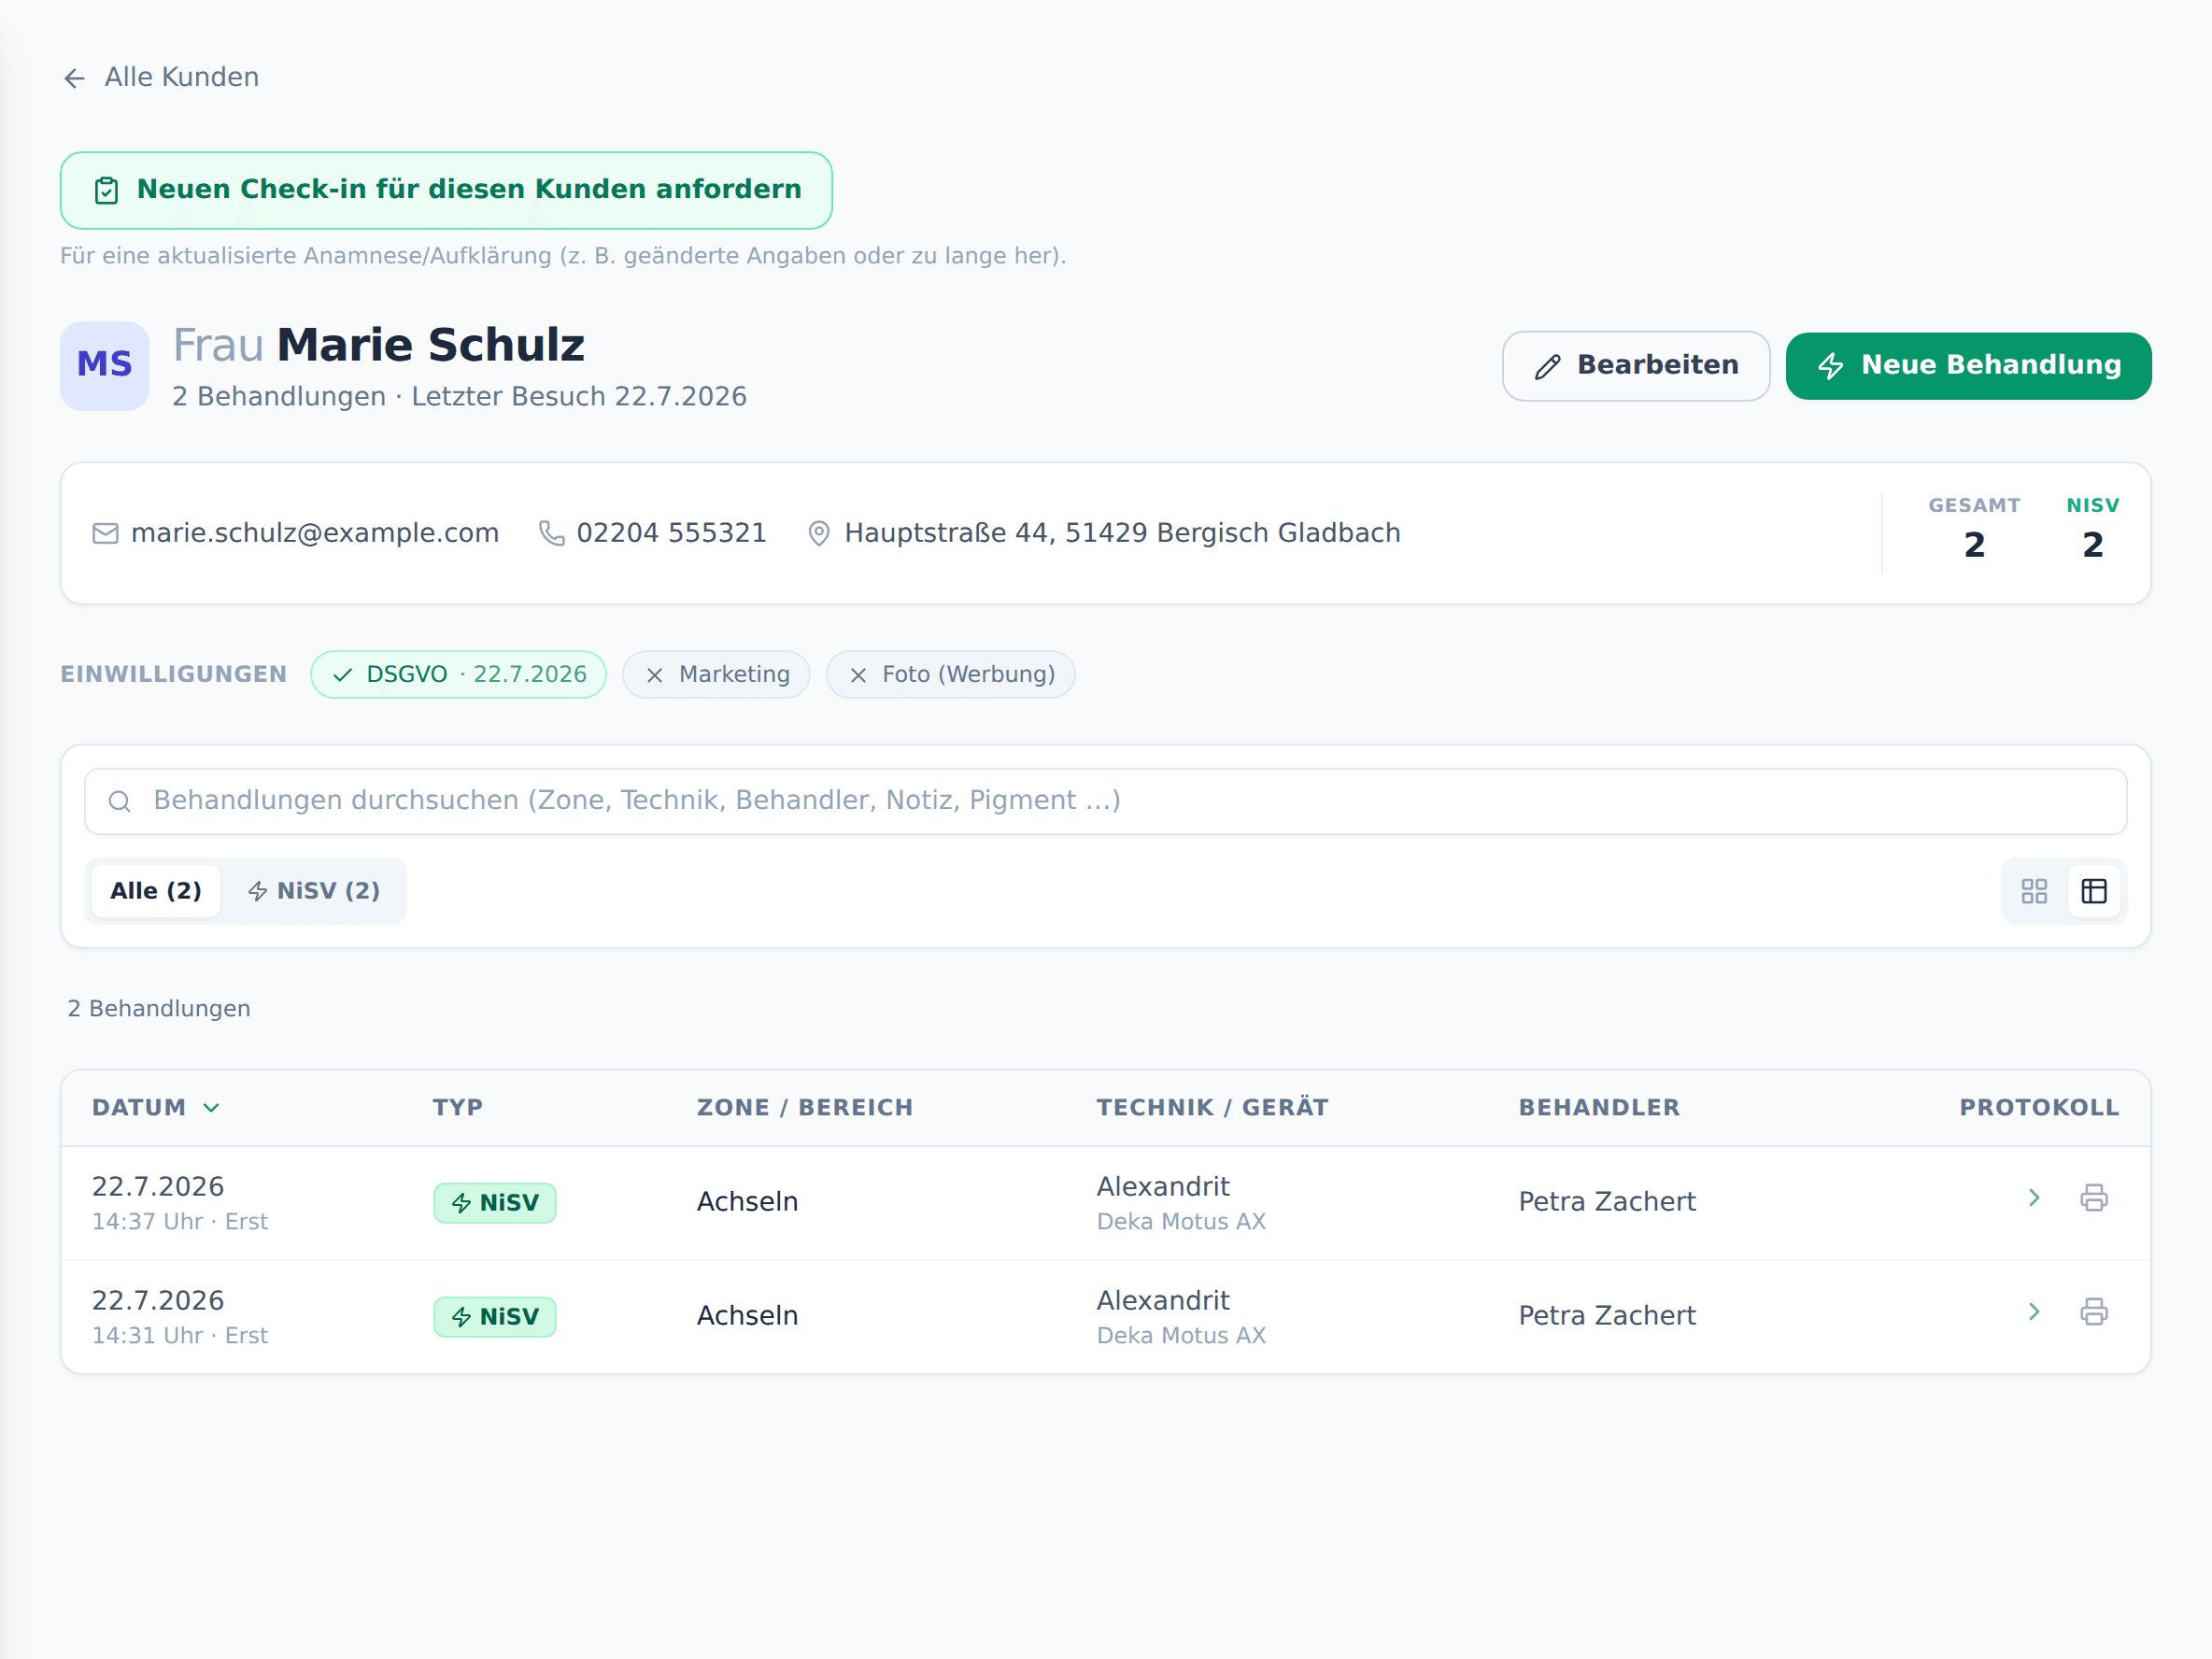Click the 2 Behandlungen count label
2212x1659 pixels.
(159, 1009)
